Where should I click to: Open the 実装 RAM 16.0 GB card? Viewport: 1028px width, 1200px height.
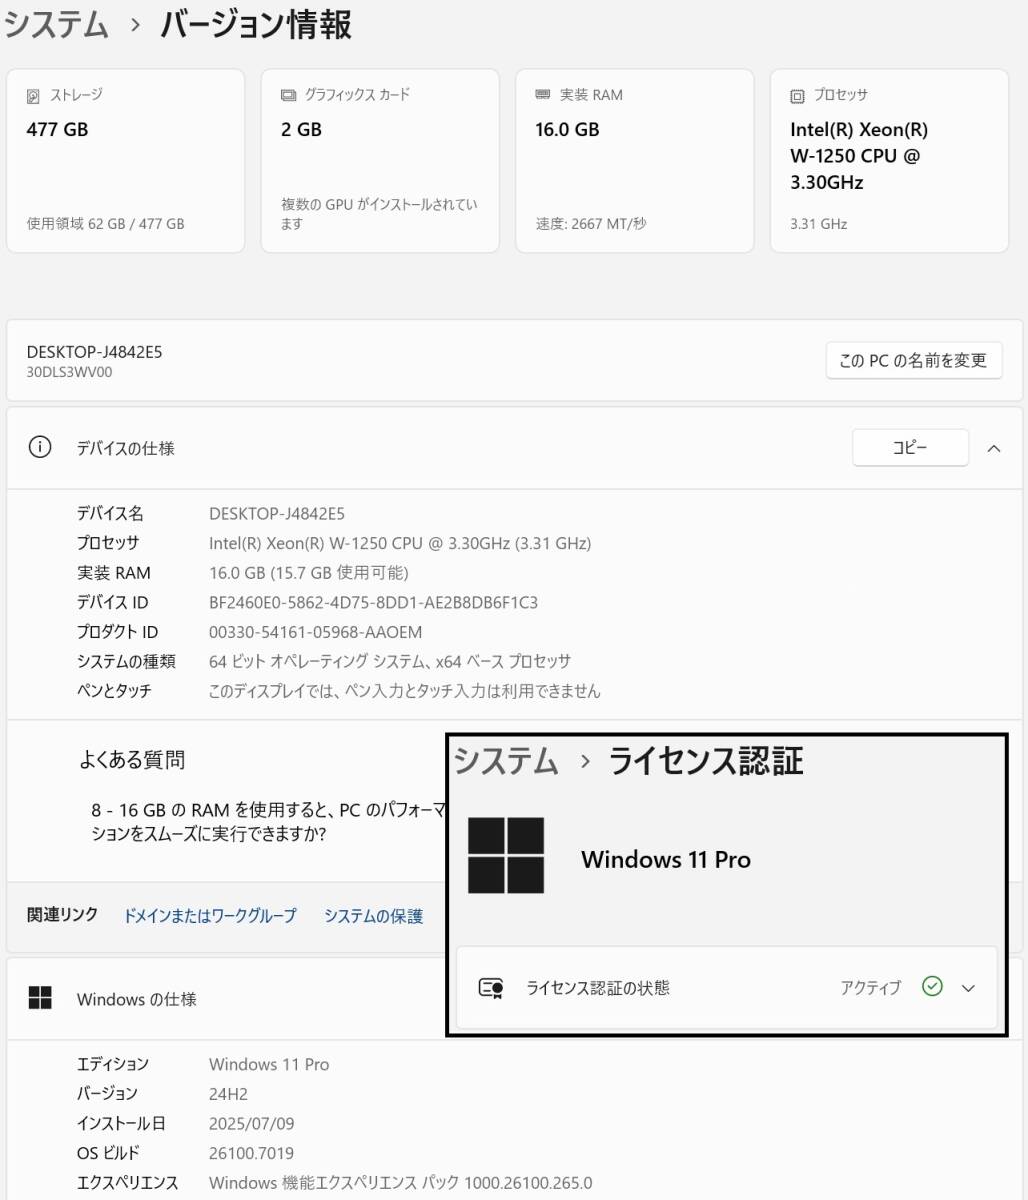(x=635, y=161)
